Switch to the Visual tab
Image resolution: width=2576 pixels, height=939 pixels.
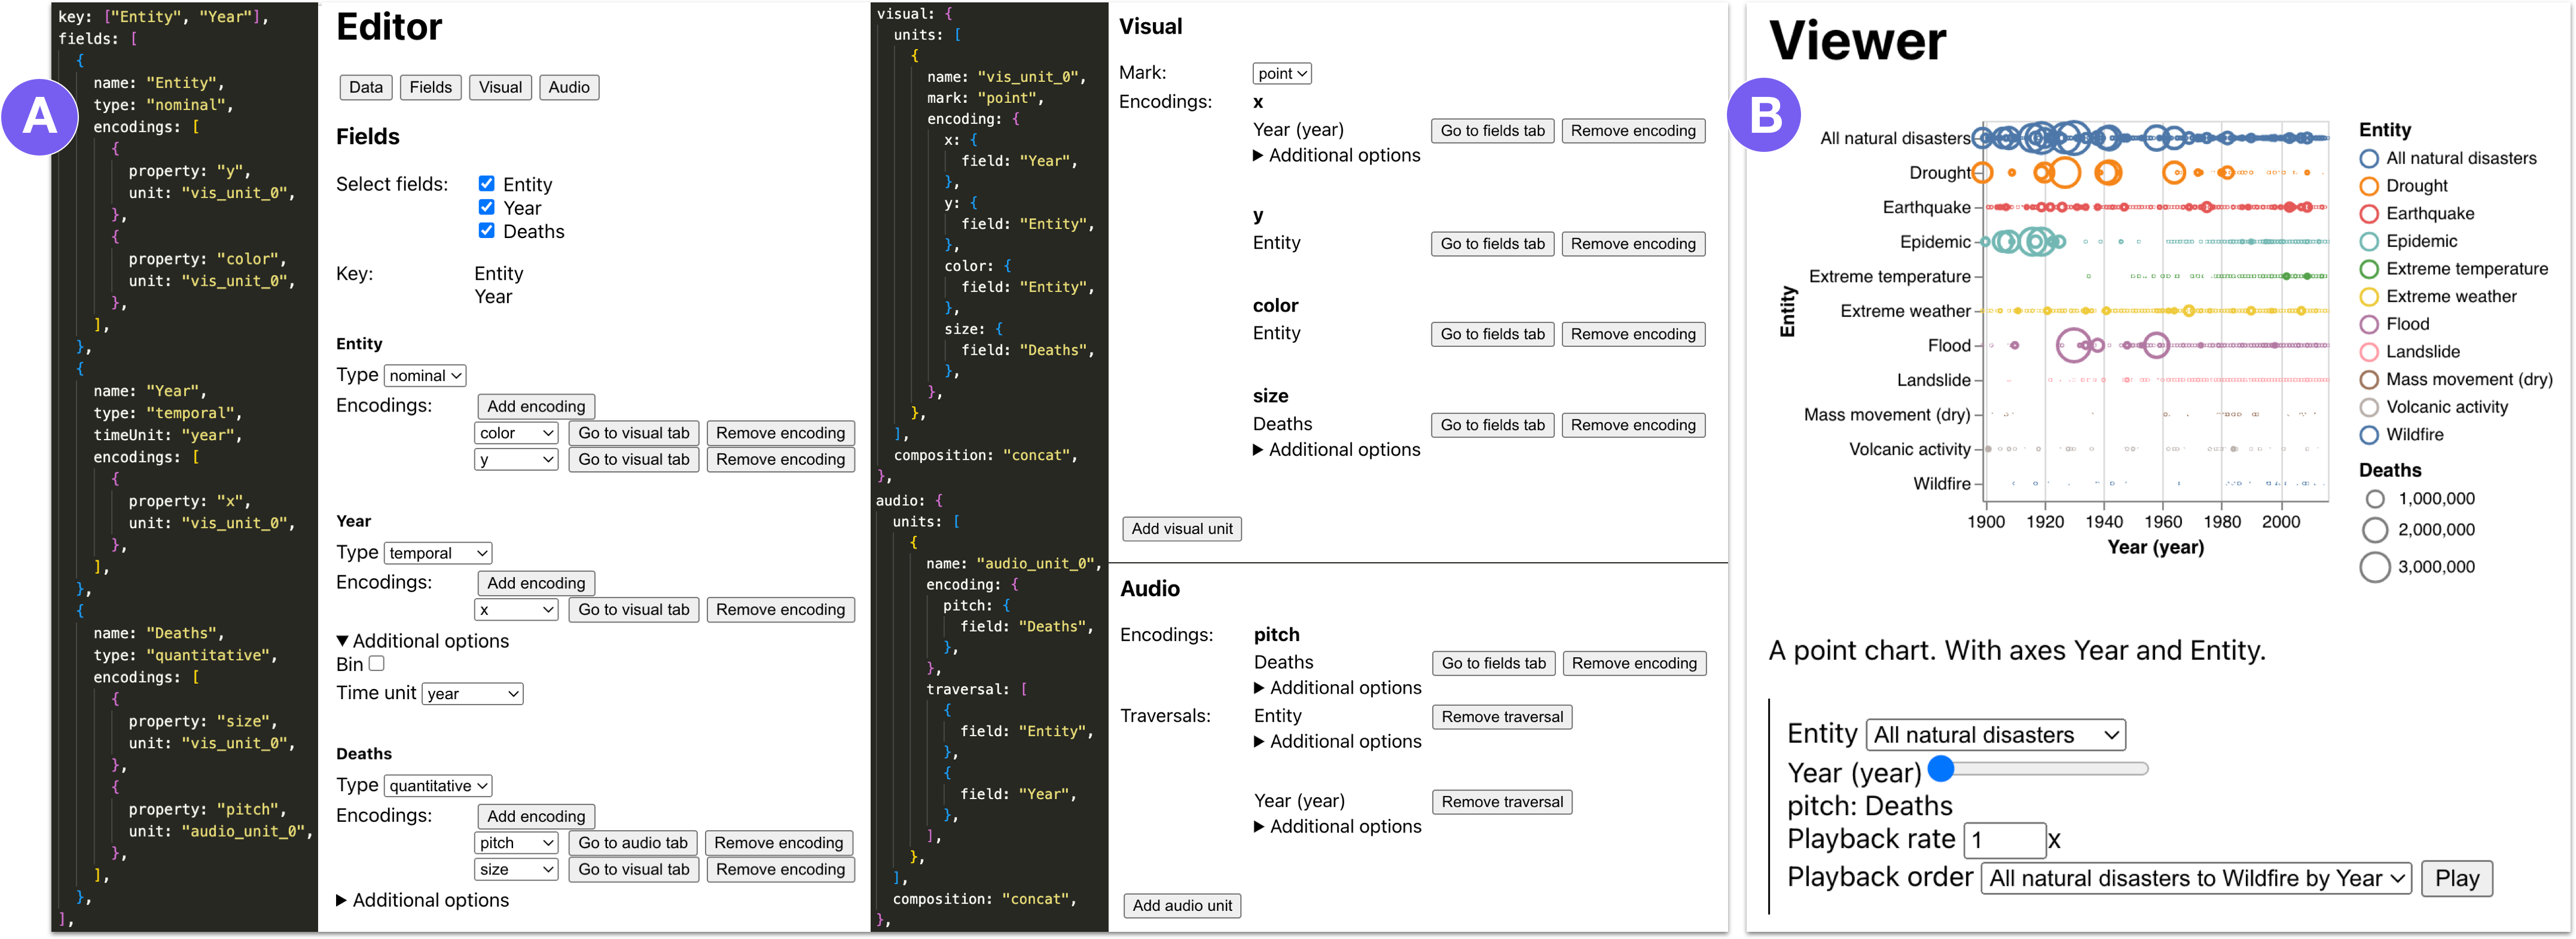(500, 87)
